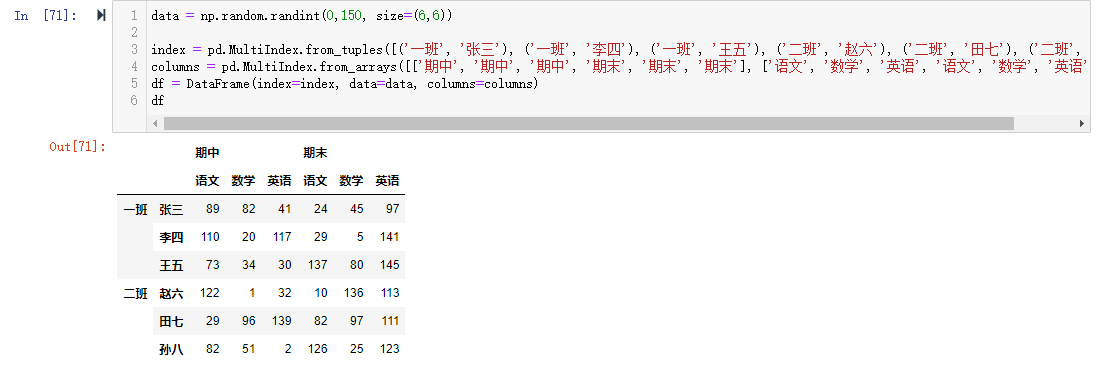Click the 孙八 row label
1106x370 pixels.
click(171, 349)
